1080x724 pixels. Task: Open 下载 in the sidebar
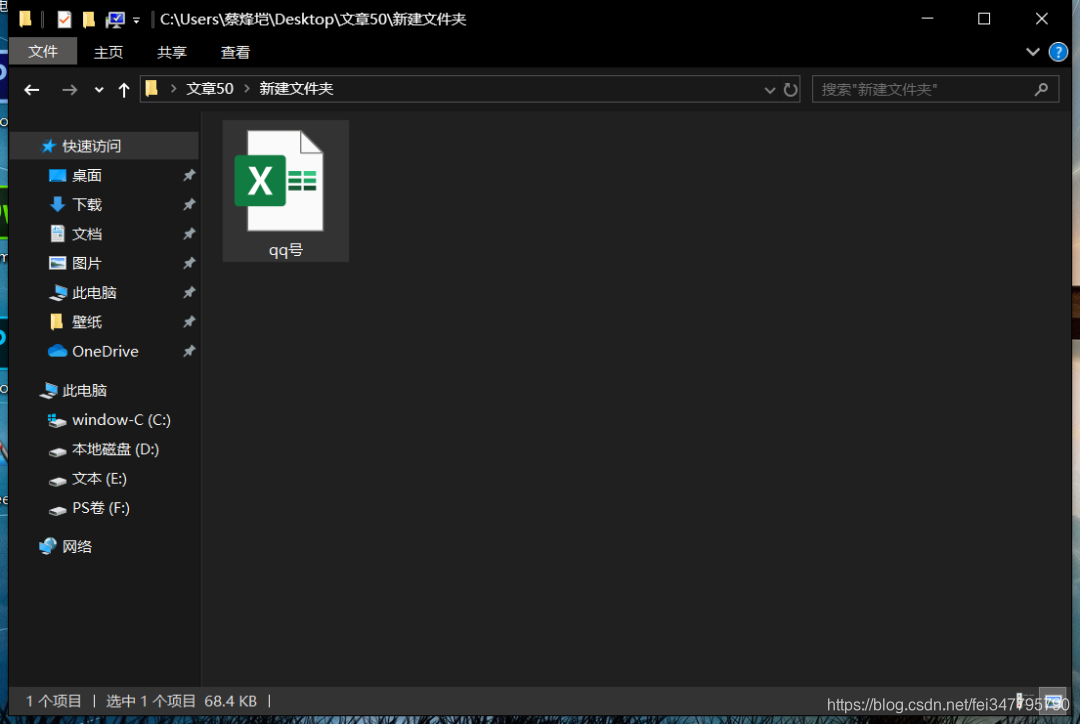coord(87,205)
